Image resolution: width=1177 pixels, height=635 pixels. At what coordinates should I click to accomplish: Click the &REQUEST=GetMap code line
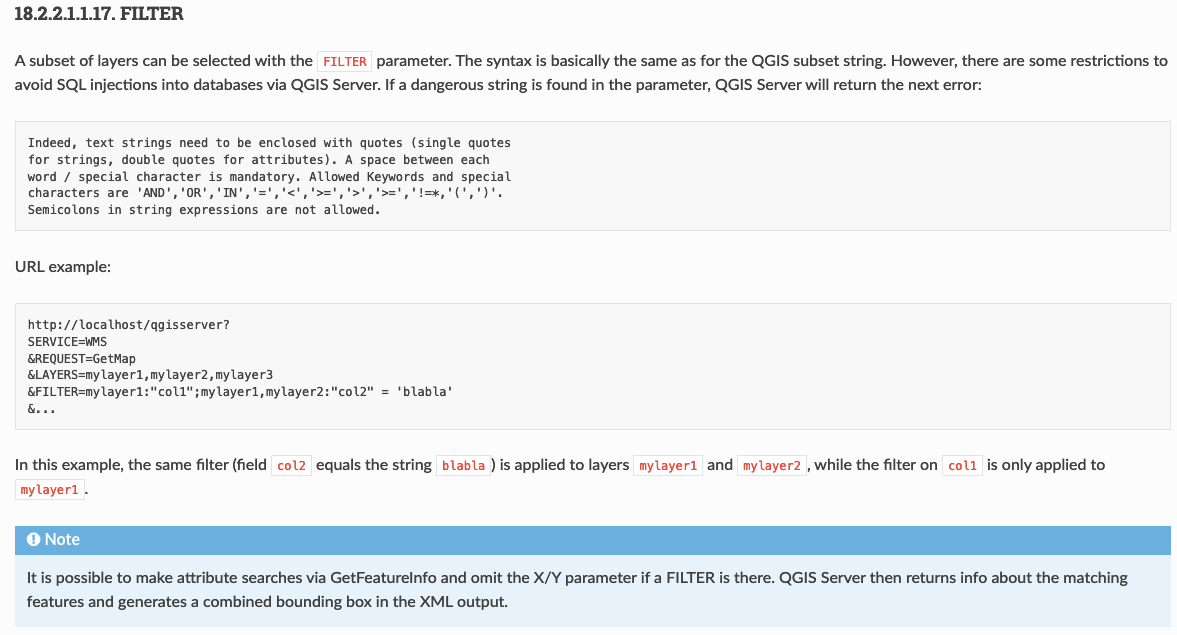(82, 359)
